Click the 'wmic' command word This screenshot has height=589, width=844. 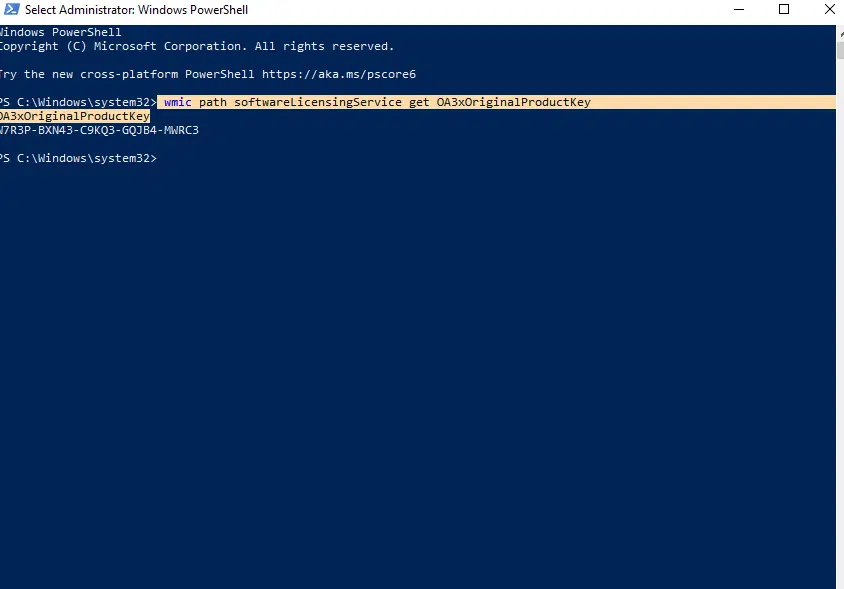tap(177, 103)
